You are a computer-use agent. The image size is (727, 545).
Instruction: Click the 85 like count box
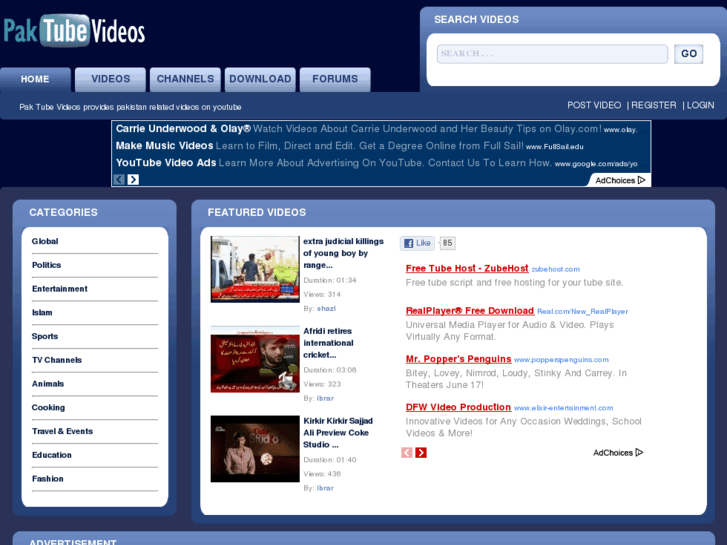coord(447,243)
